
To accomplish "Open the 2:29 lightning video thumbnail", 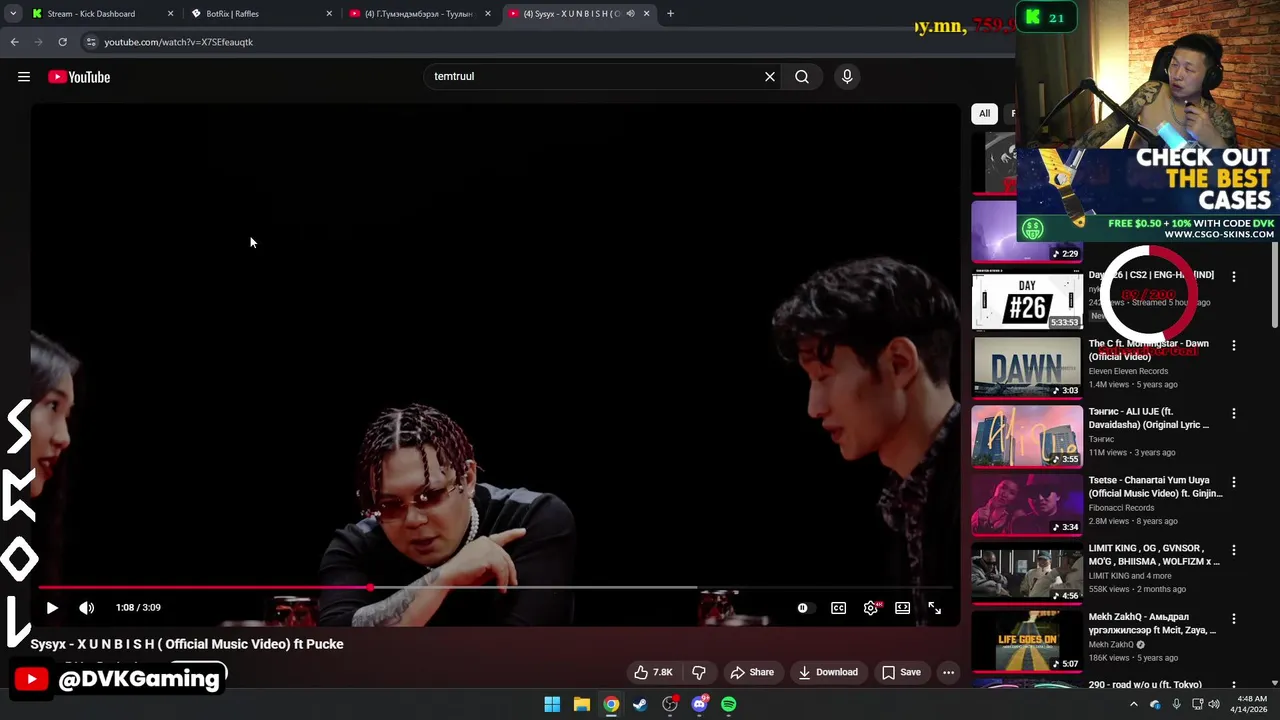I will pyautogui.click(x=1027, y=231).
